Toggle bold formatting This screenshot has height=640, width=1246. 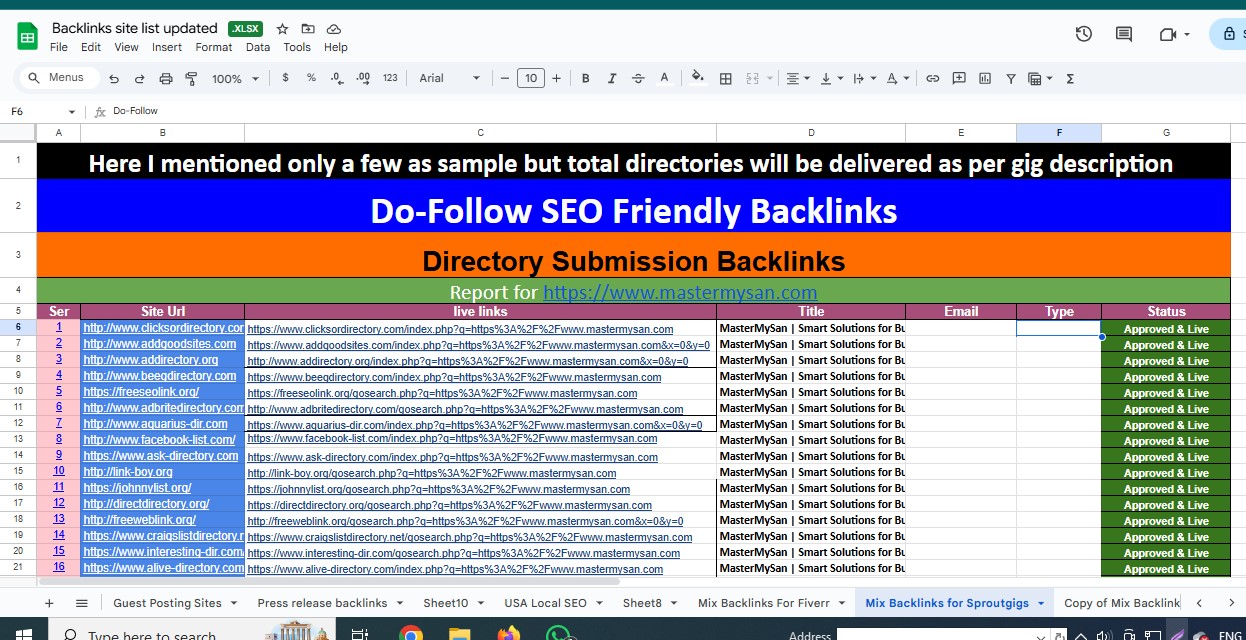[586, 78]
